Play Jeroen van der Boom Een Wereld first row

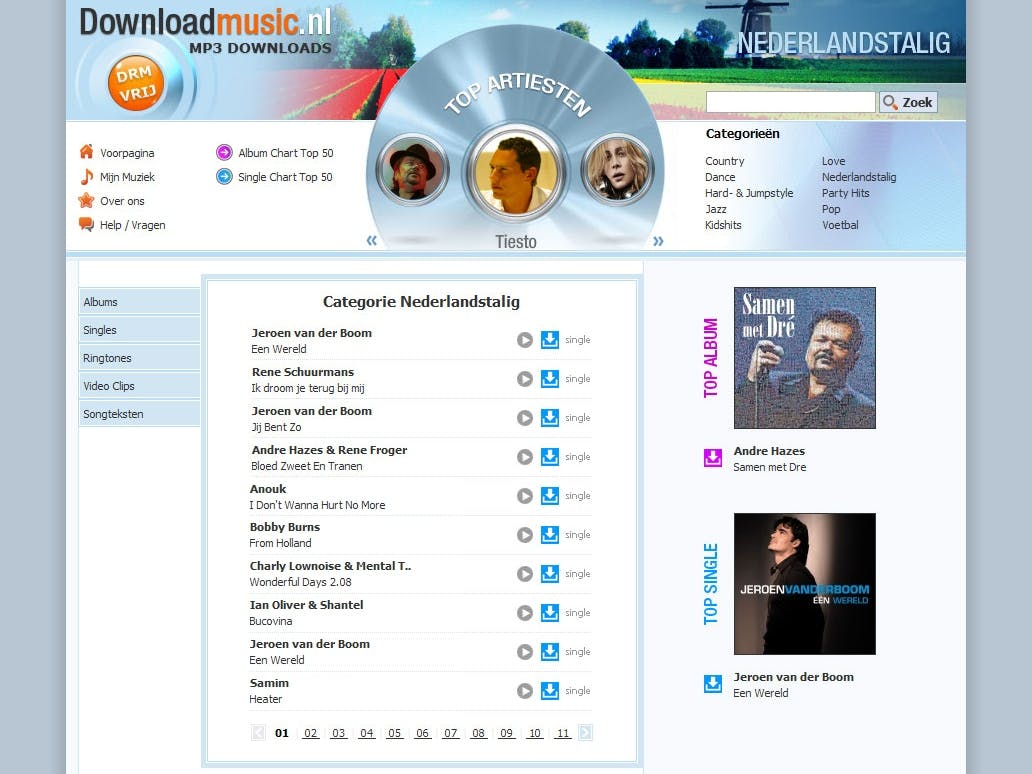(x=525, y=340)
